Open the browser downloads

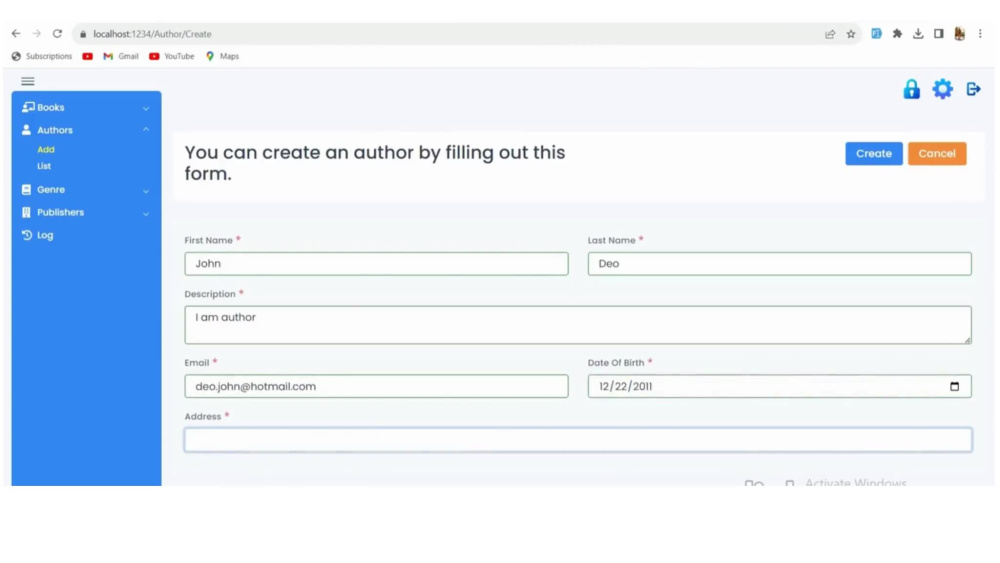[918, 34]
